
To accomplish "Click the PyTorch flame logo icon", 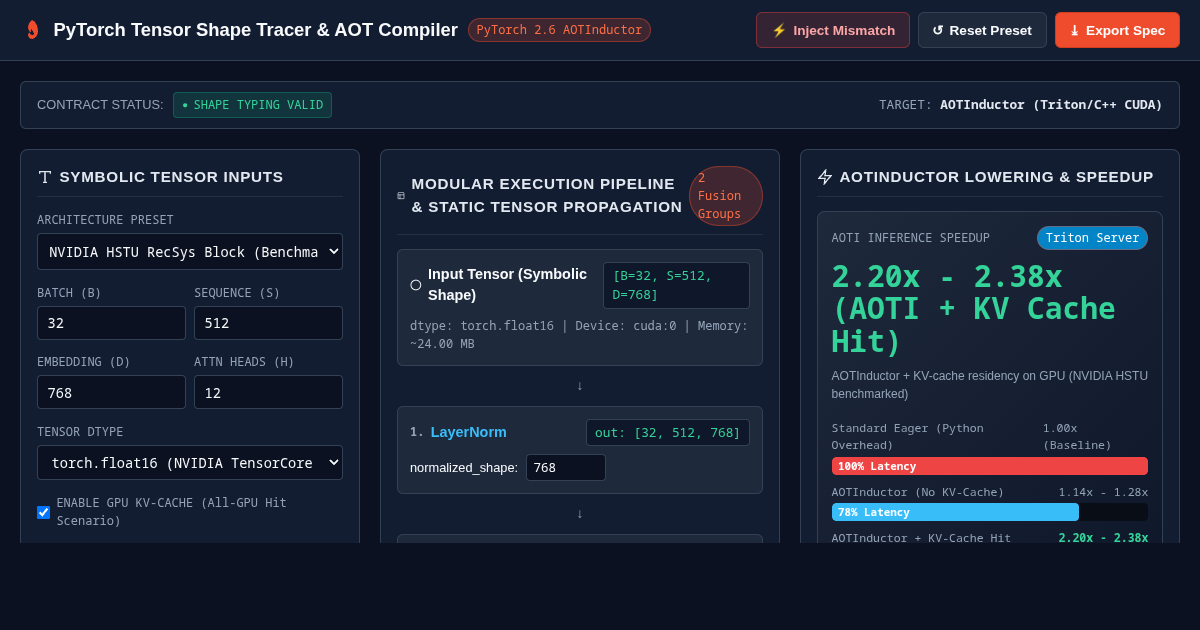I will point(32,30).
